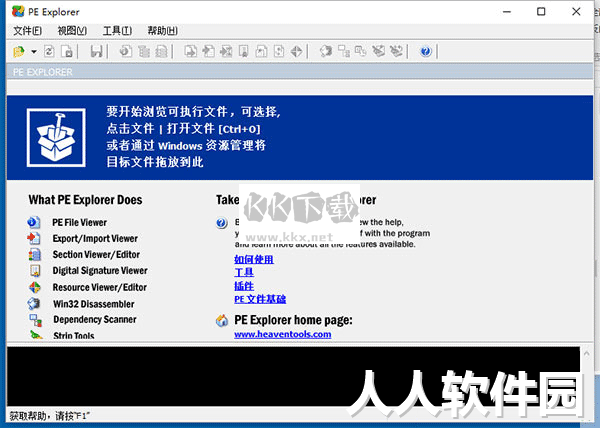Click the Save floppy disk icon
Screen dimensions: 600x428
coord(96,51)
